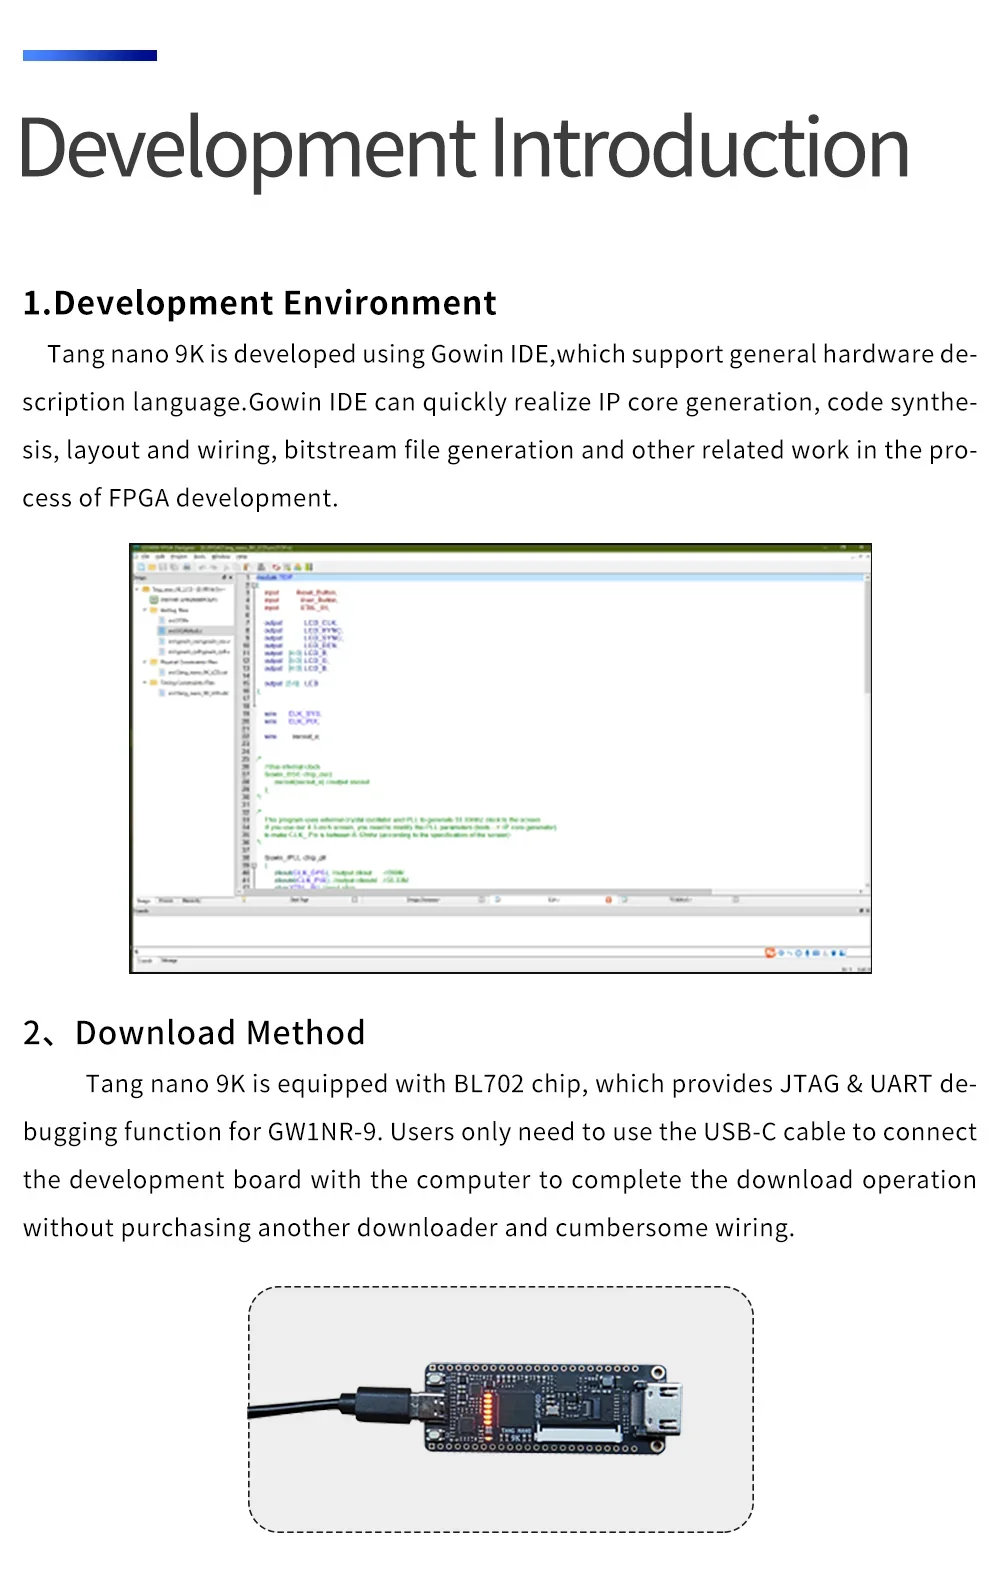Collapse the Timing Constraints Files folder

click(145, 682)
